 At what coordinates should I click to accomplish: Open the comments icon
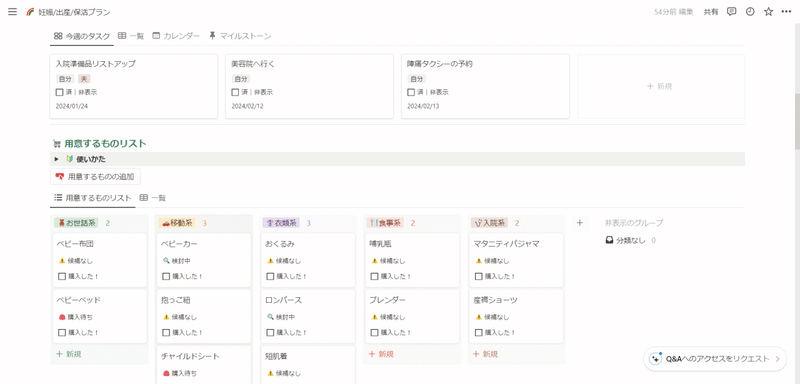pyautogui.click(x=732, y=12)
